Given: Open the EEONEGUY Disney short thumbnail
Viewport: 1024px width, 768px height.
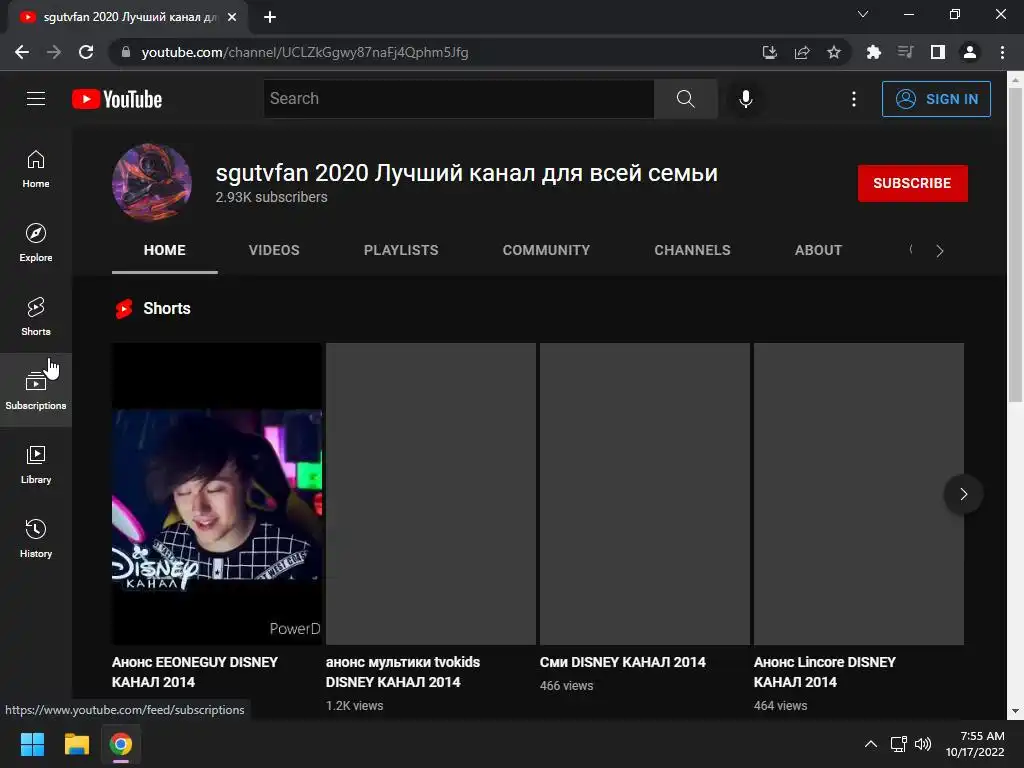Looking at the screenshot, I should (x=216, y=494).
